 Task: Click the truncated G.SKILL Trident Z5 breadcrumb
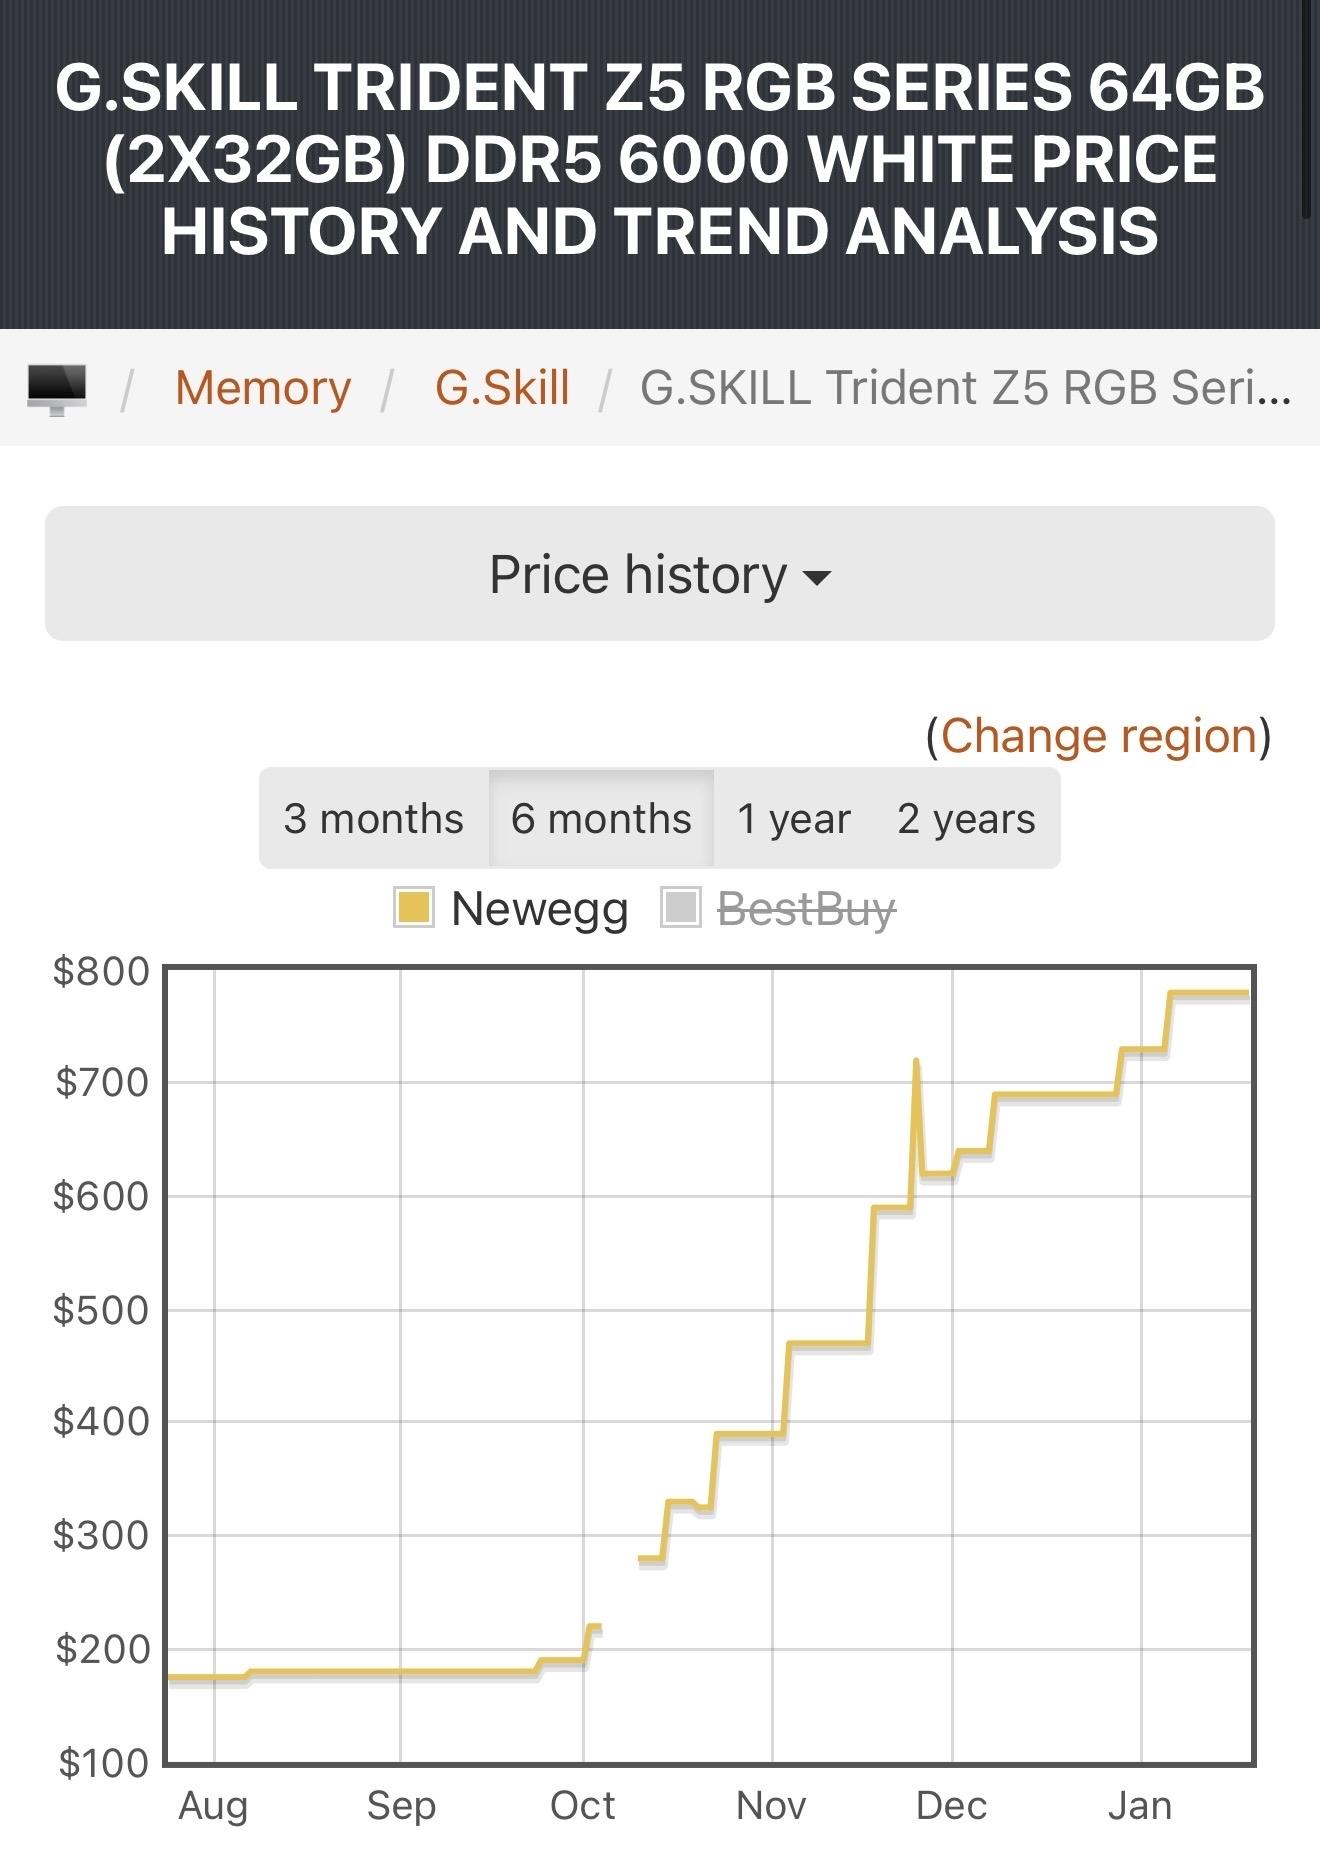(965, 388)
